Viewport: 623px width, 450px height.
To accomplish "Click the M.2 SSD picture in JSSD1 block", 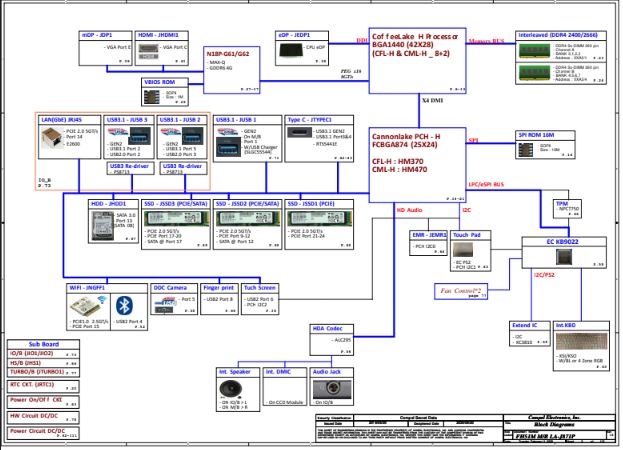I will coord(320,218).
